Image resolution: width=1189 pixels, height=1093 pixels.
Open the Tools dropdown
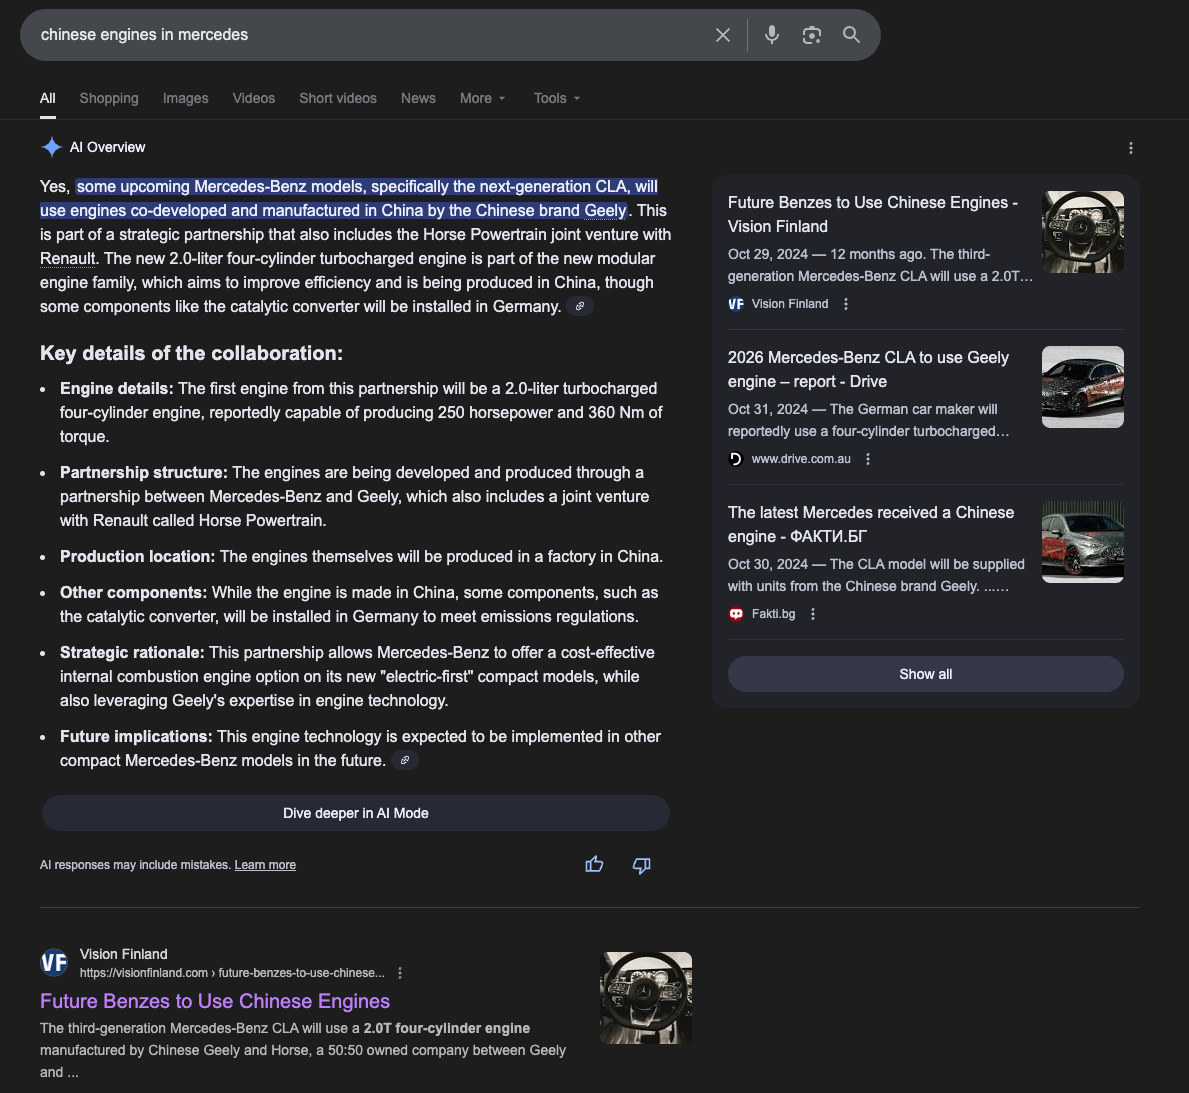(557, 99)
